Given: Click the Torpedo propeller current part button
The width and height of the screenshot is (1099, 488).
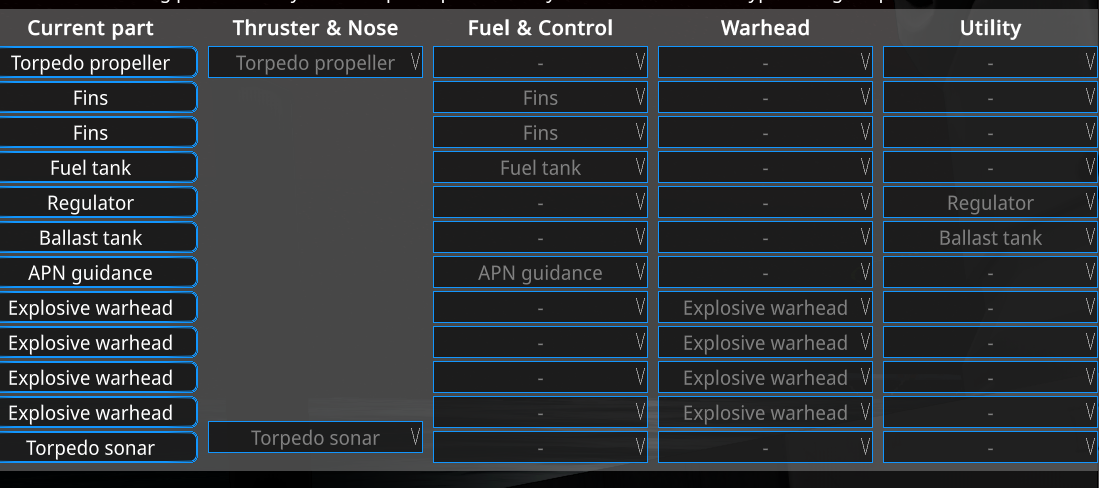Looking at the screenshot, I should point(98,63).
